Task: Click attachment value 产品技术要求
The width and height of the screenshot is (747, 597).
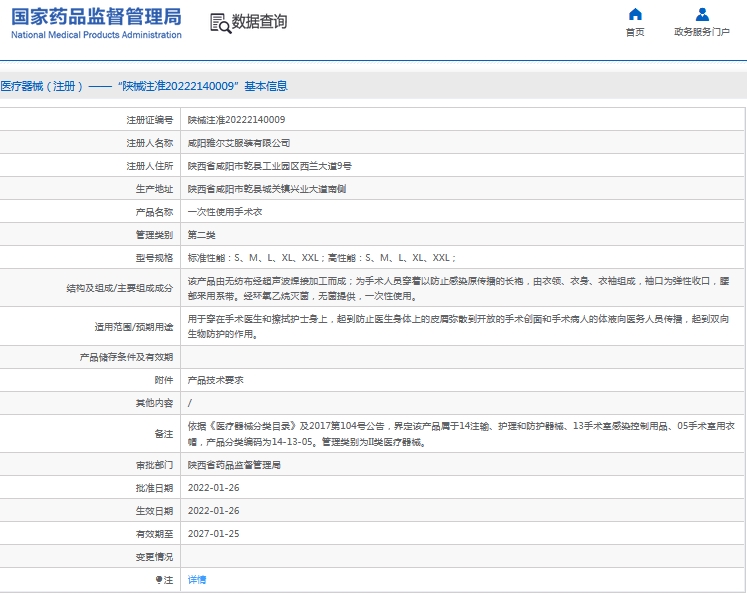Action: pos(215,380)
